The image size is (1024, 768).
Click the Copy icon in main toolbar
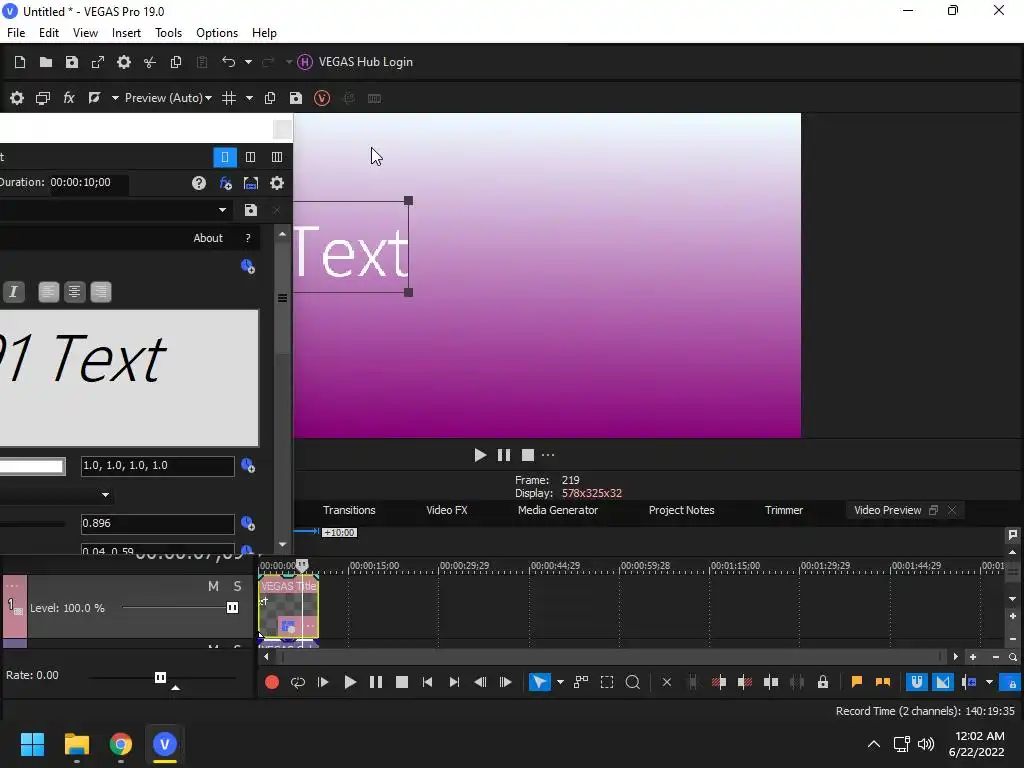click(x=176, y=62)
